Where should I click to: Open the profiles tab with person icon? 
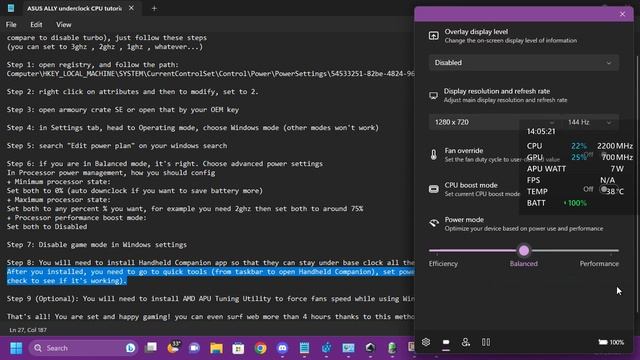click(x=466, y=342)
